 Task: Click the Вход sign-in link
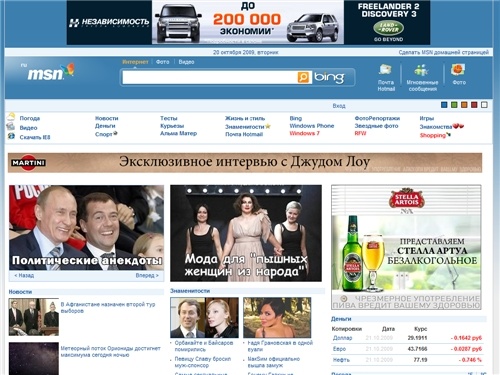pos(339,106)
